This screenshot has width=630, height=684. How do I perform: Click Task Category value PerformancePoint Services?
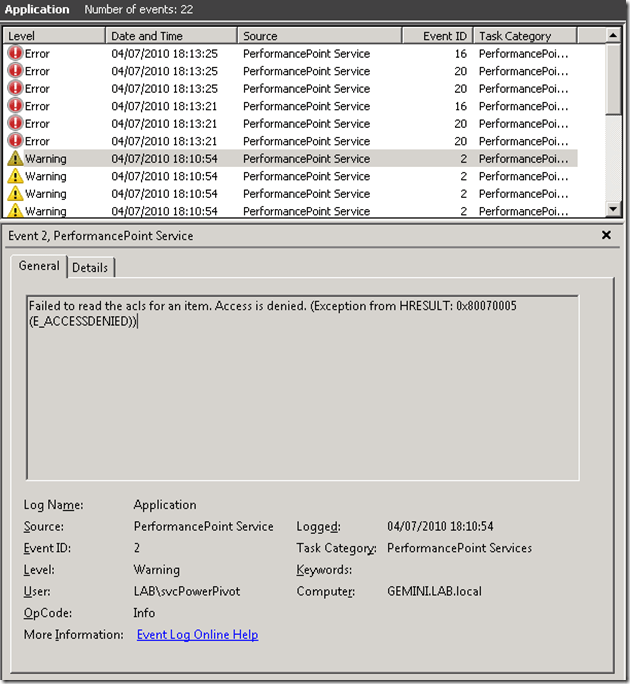(459, 548)
